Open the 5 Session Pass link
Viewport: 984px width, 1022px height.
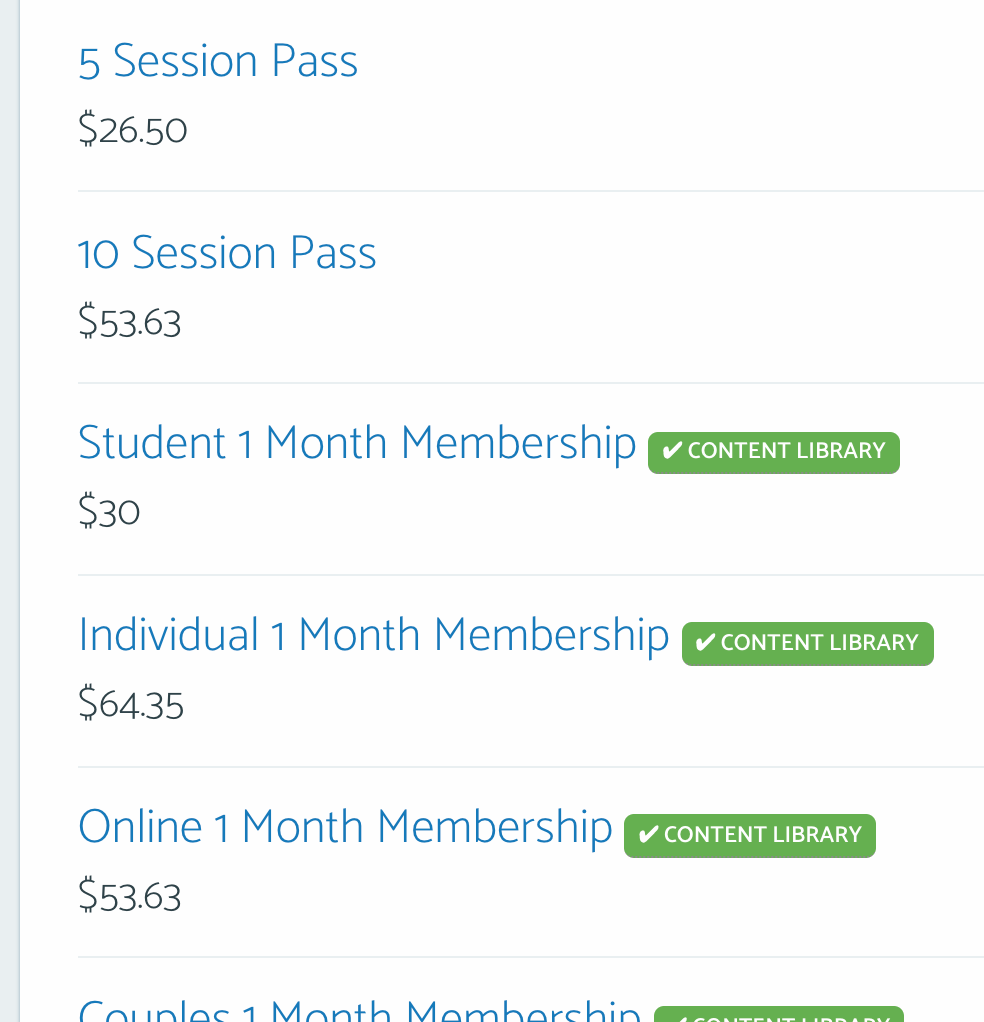(x=217, y=60)
